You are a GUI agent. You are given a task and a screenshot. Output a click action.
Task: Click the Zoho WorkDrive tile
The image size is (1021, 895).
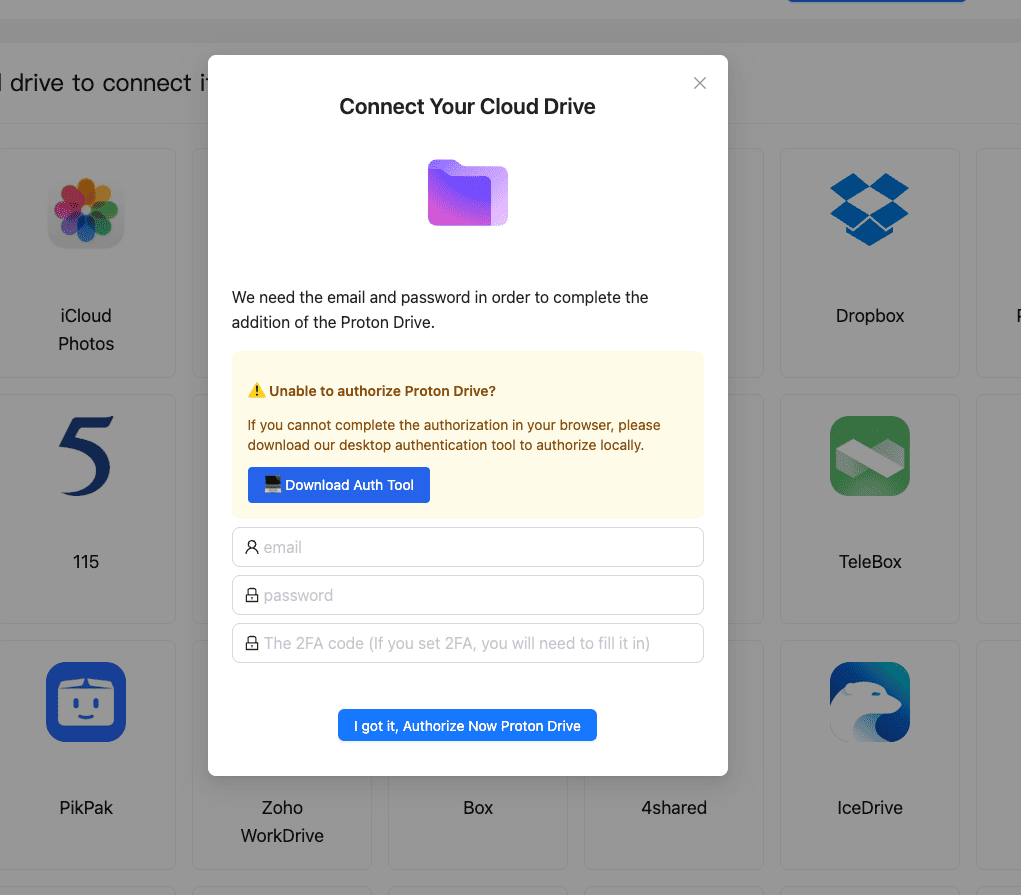[282, 820]
